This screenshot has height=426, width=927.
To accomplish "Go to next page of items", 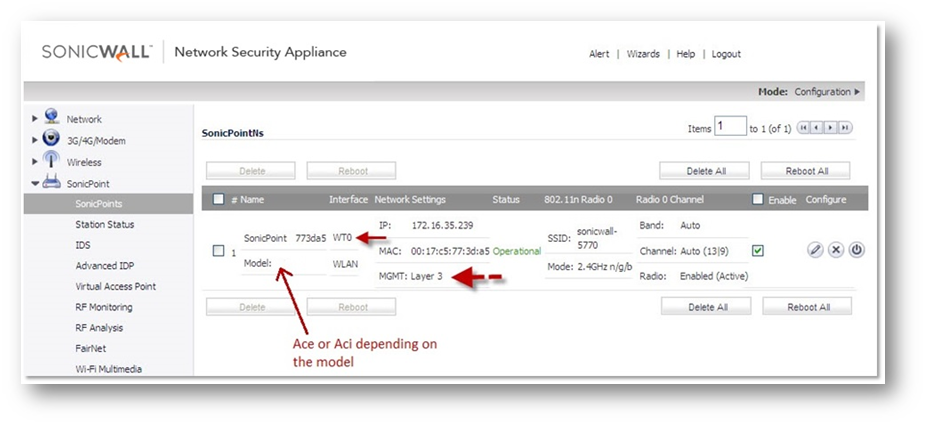I will coord(832,128).
